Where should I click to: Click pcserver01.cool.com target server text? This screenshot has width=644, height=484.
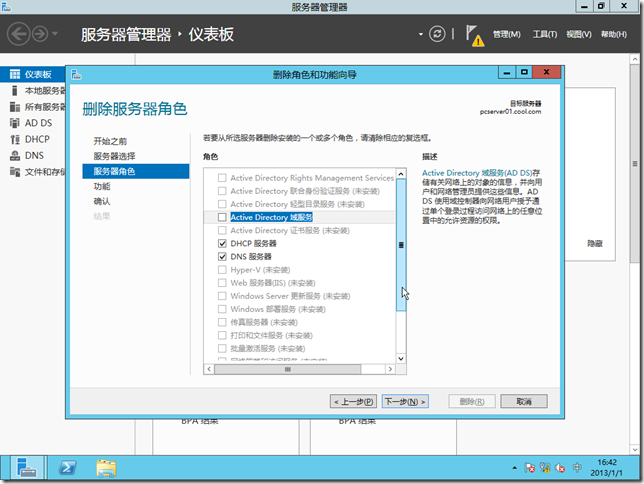click(511, 111)
